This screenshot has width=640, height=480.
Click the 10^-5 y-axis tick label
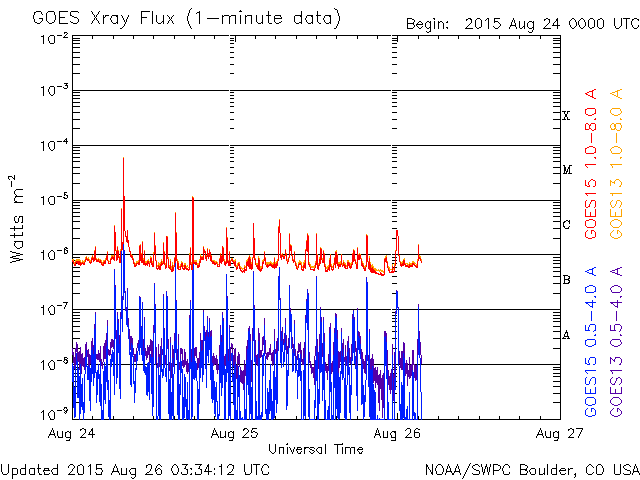click(x=54, y=200)
